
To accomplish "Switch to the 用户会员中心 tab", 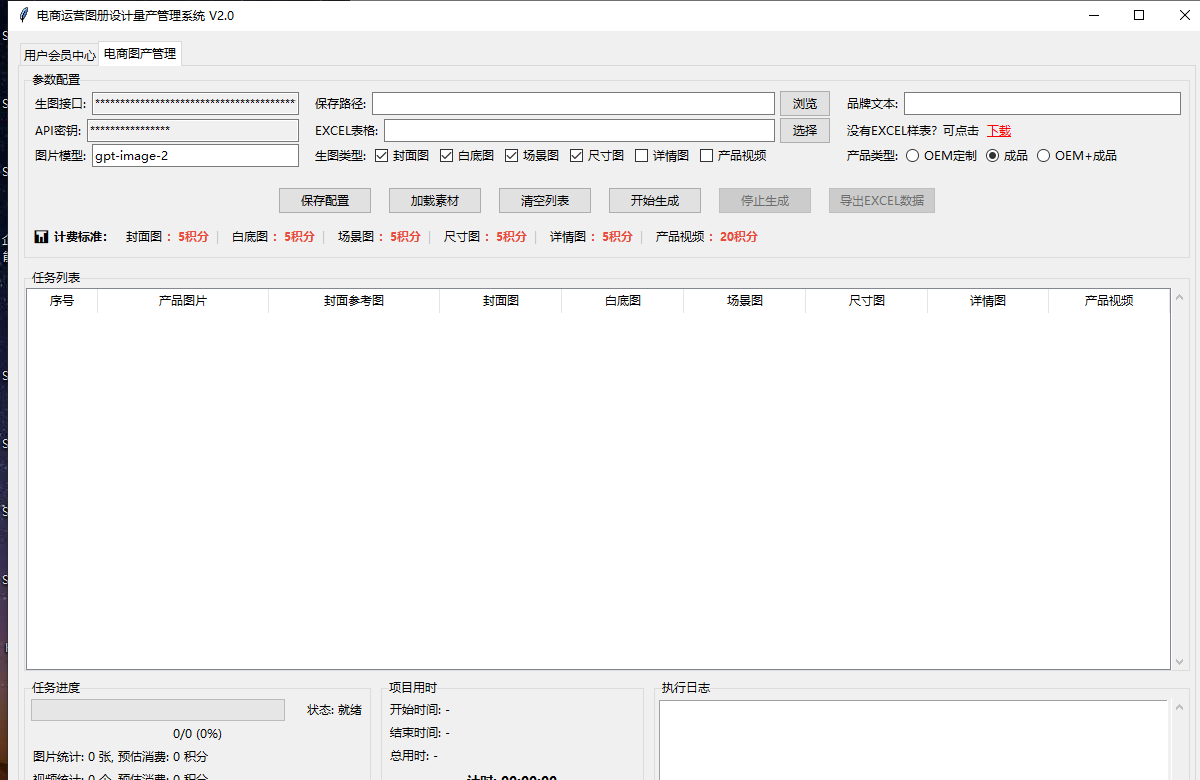I will pyautogui.click(x=60, y=56).
